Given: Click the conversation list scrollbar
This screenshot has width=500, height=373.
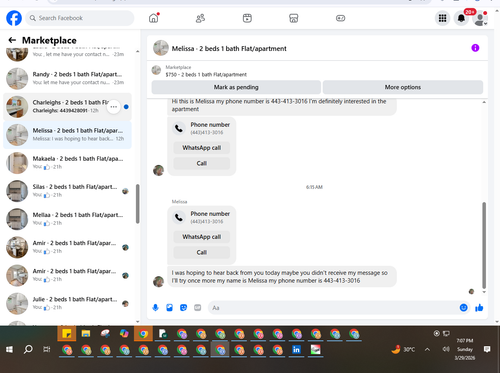Looking at the screenshot, I should click(x=137, y=204).
